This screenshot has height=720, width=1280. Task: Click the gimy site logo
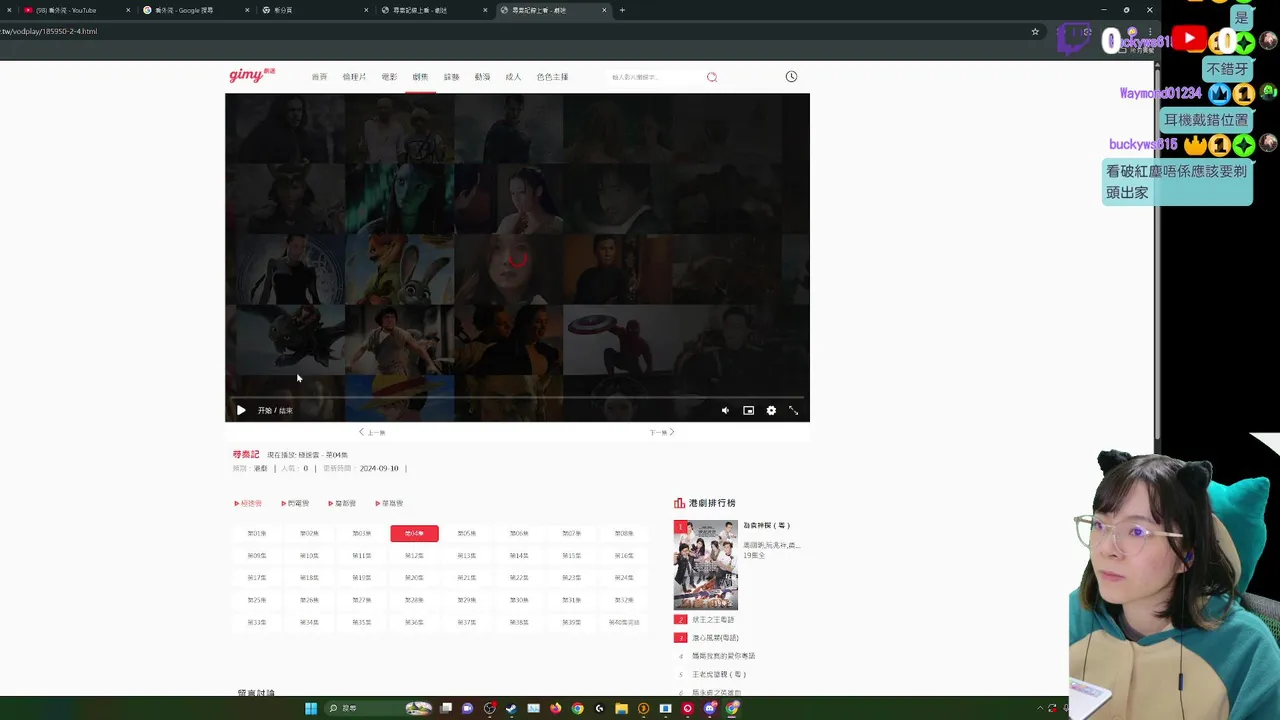(251, 75)
